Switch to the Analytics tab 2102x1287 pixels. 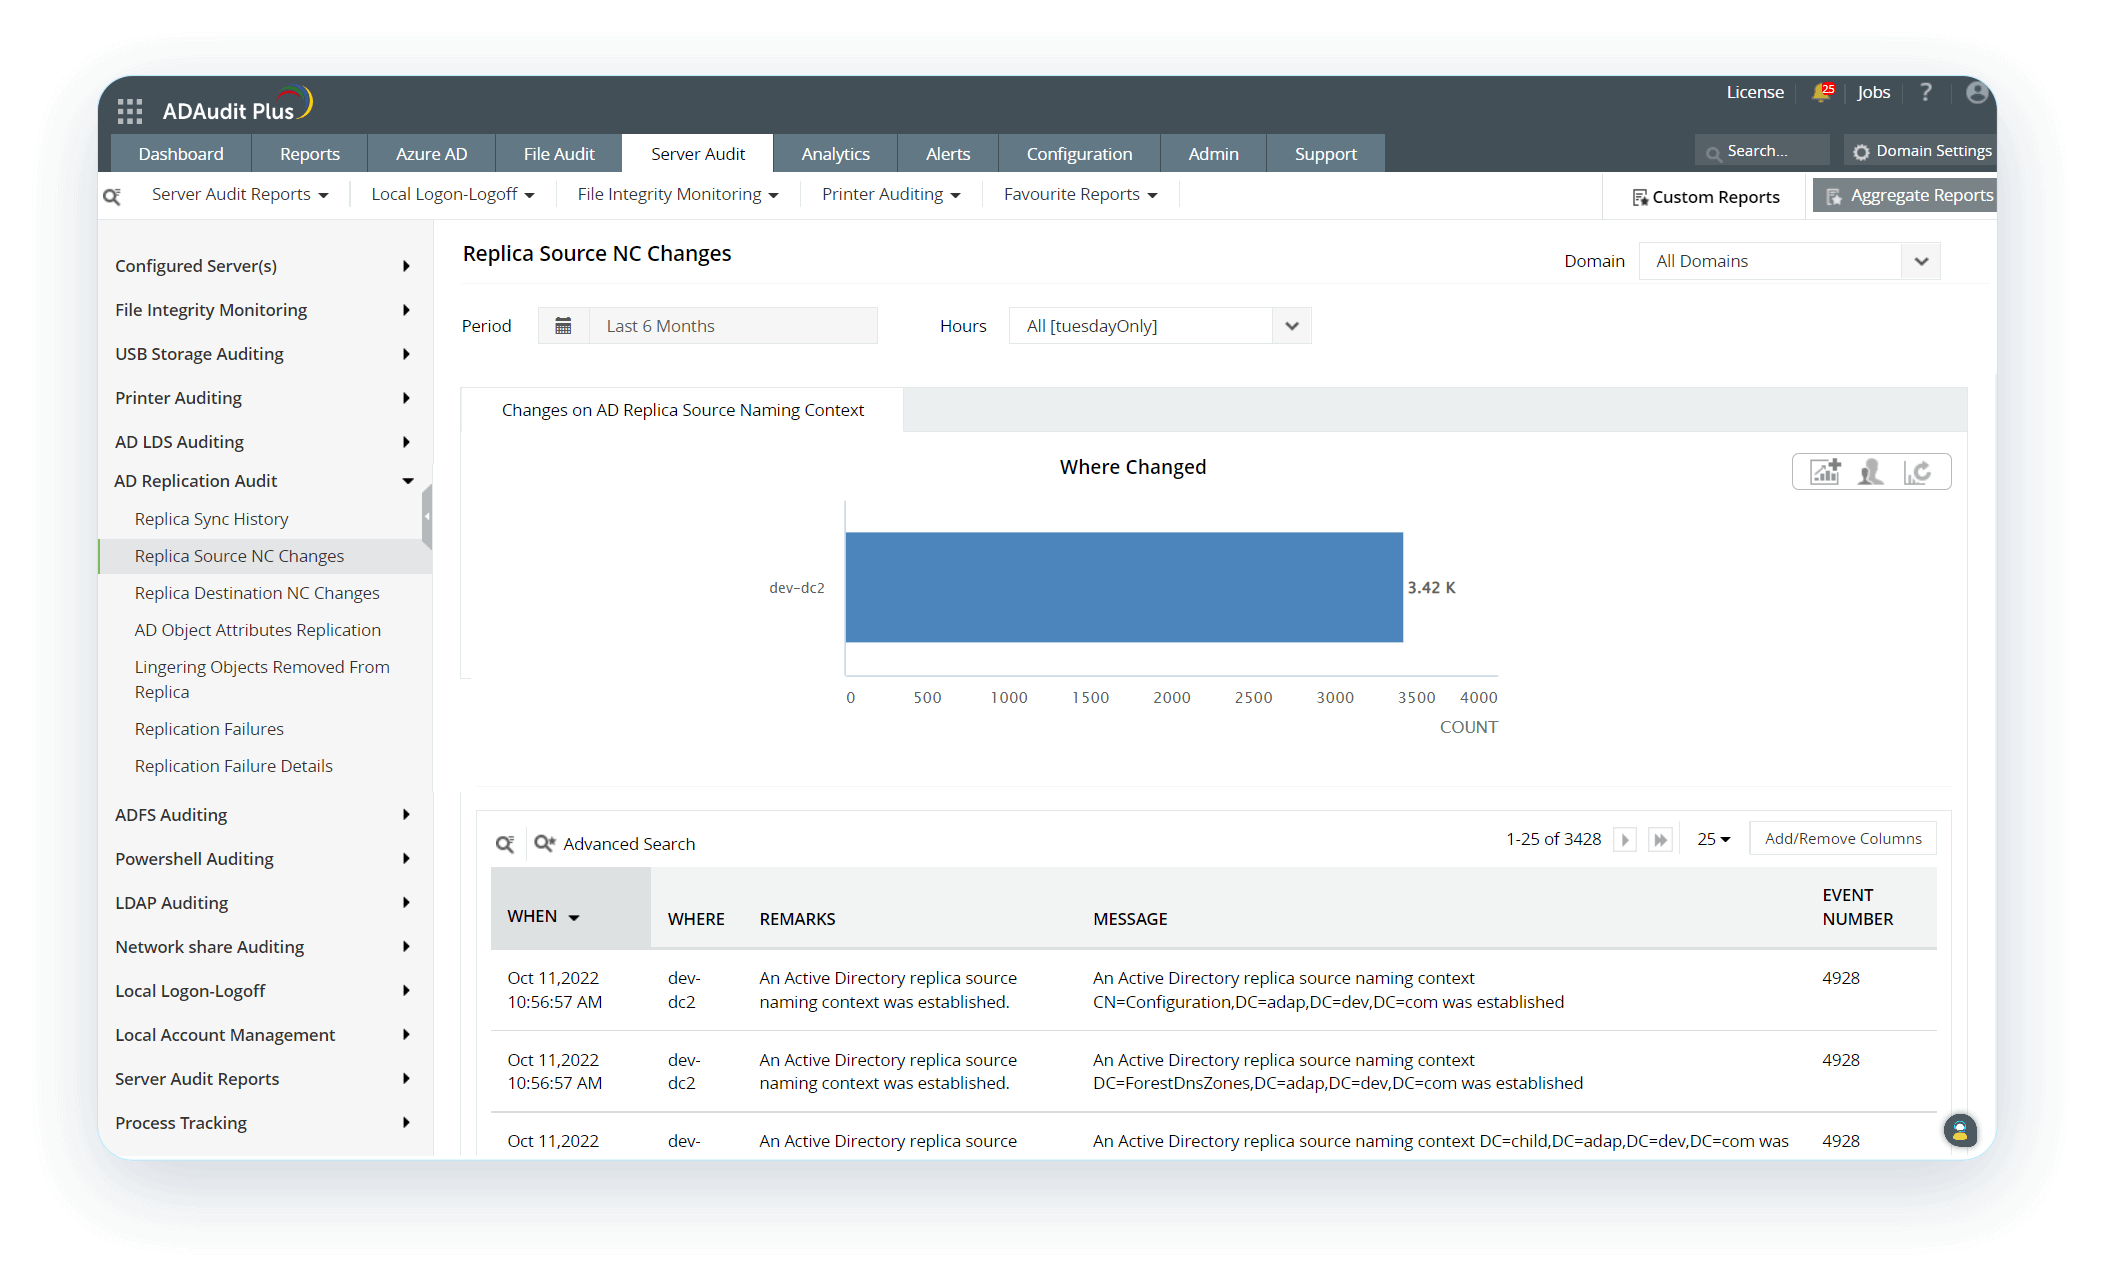(835, 154)
